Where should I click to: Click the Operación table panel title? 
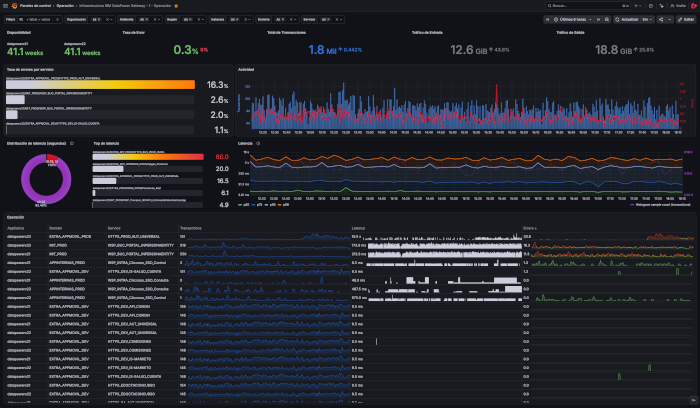click(15, 217)
